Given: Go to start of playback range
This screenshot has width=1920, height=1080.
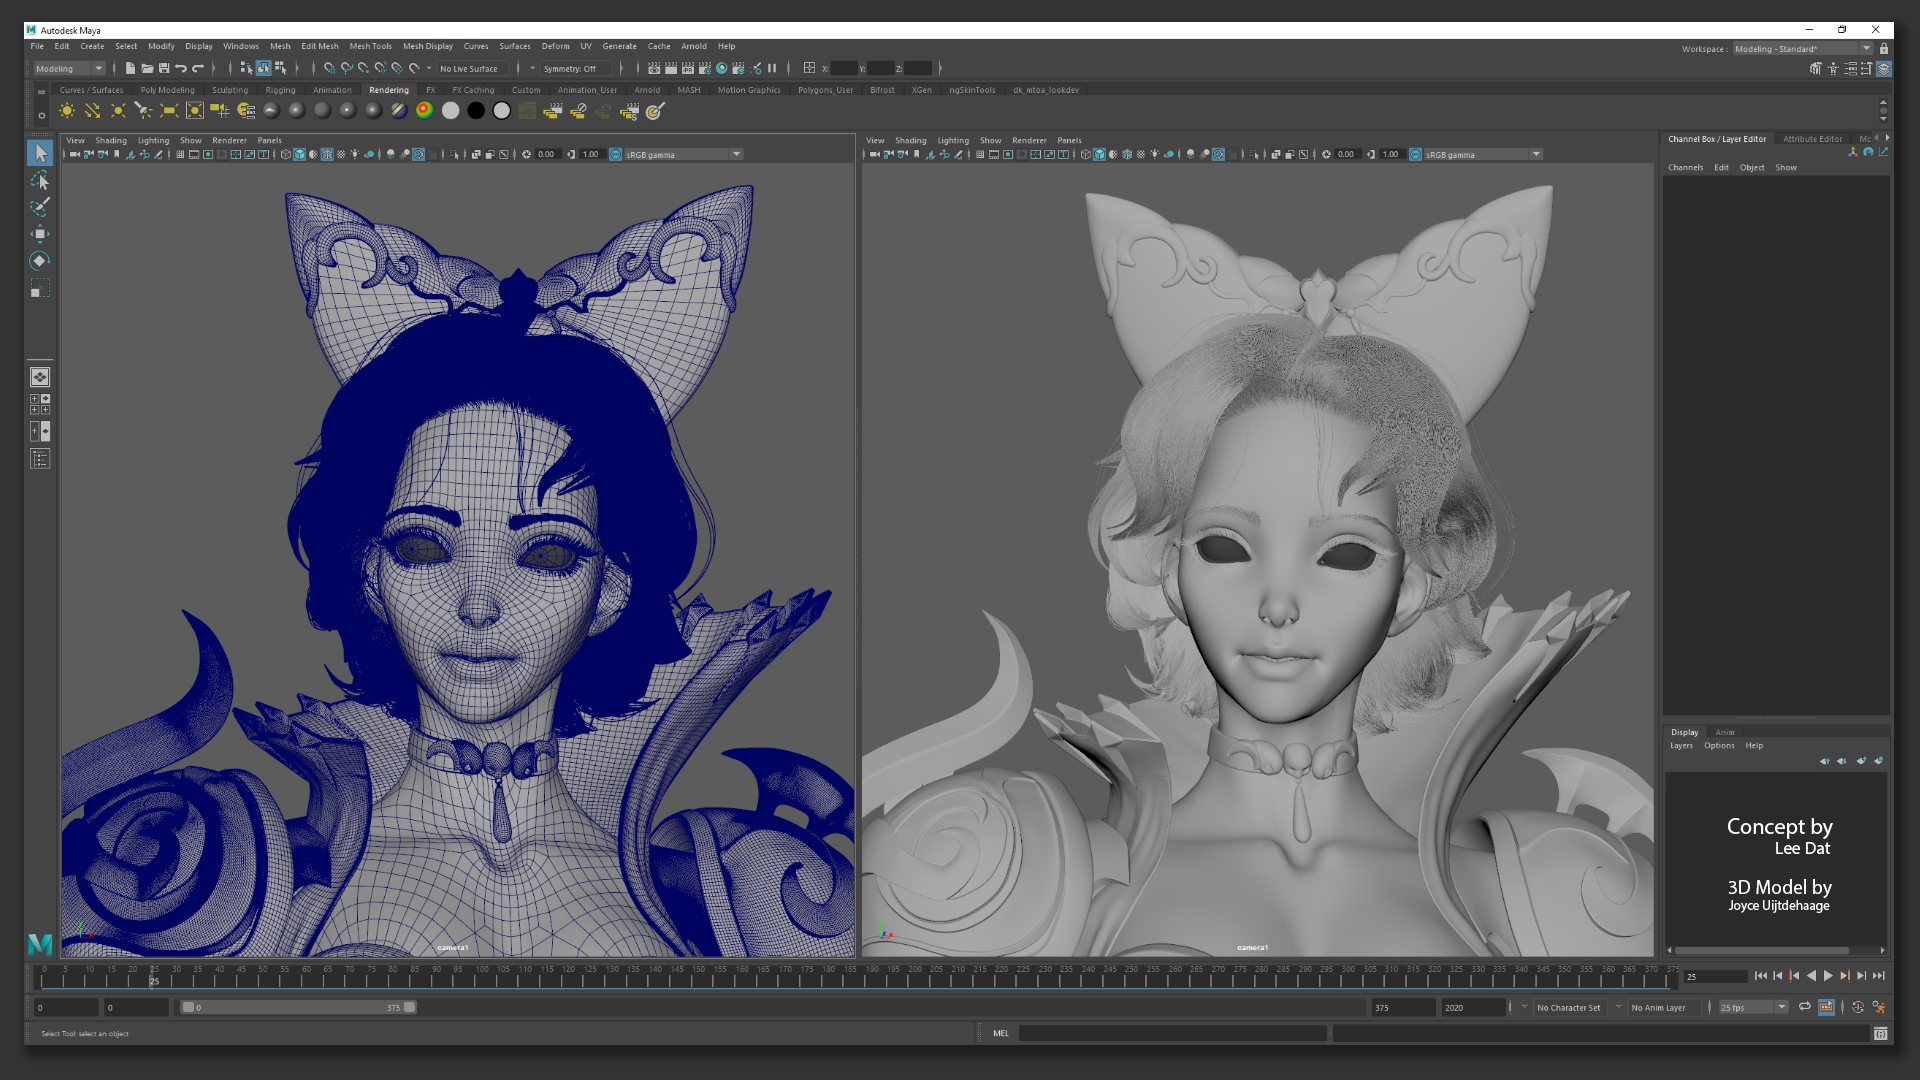Looking at the screenshot, I should 1760,976.
